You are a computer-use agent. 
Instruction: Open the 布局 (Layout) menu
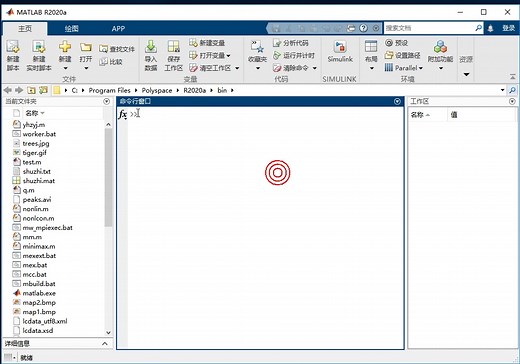click(x=371, y=55)
